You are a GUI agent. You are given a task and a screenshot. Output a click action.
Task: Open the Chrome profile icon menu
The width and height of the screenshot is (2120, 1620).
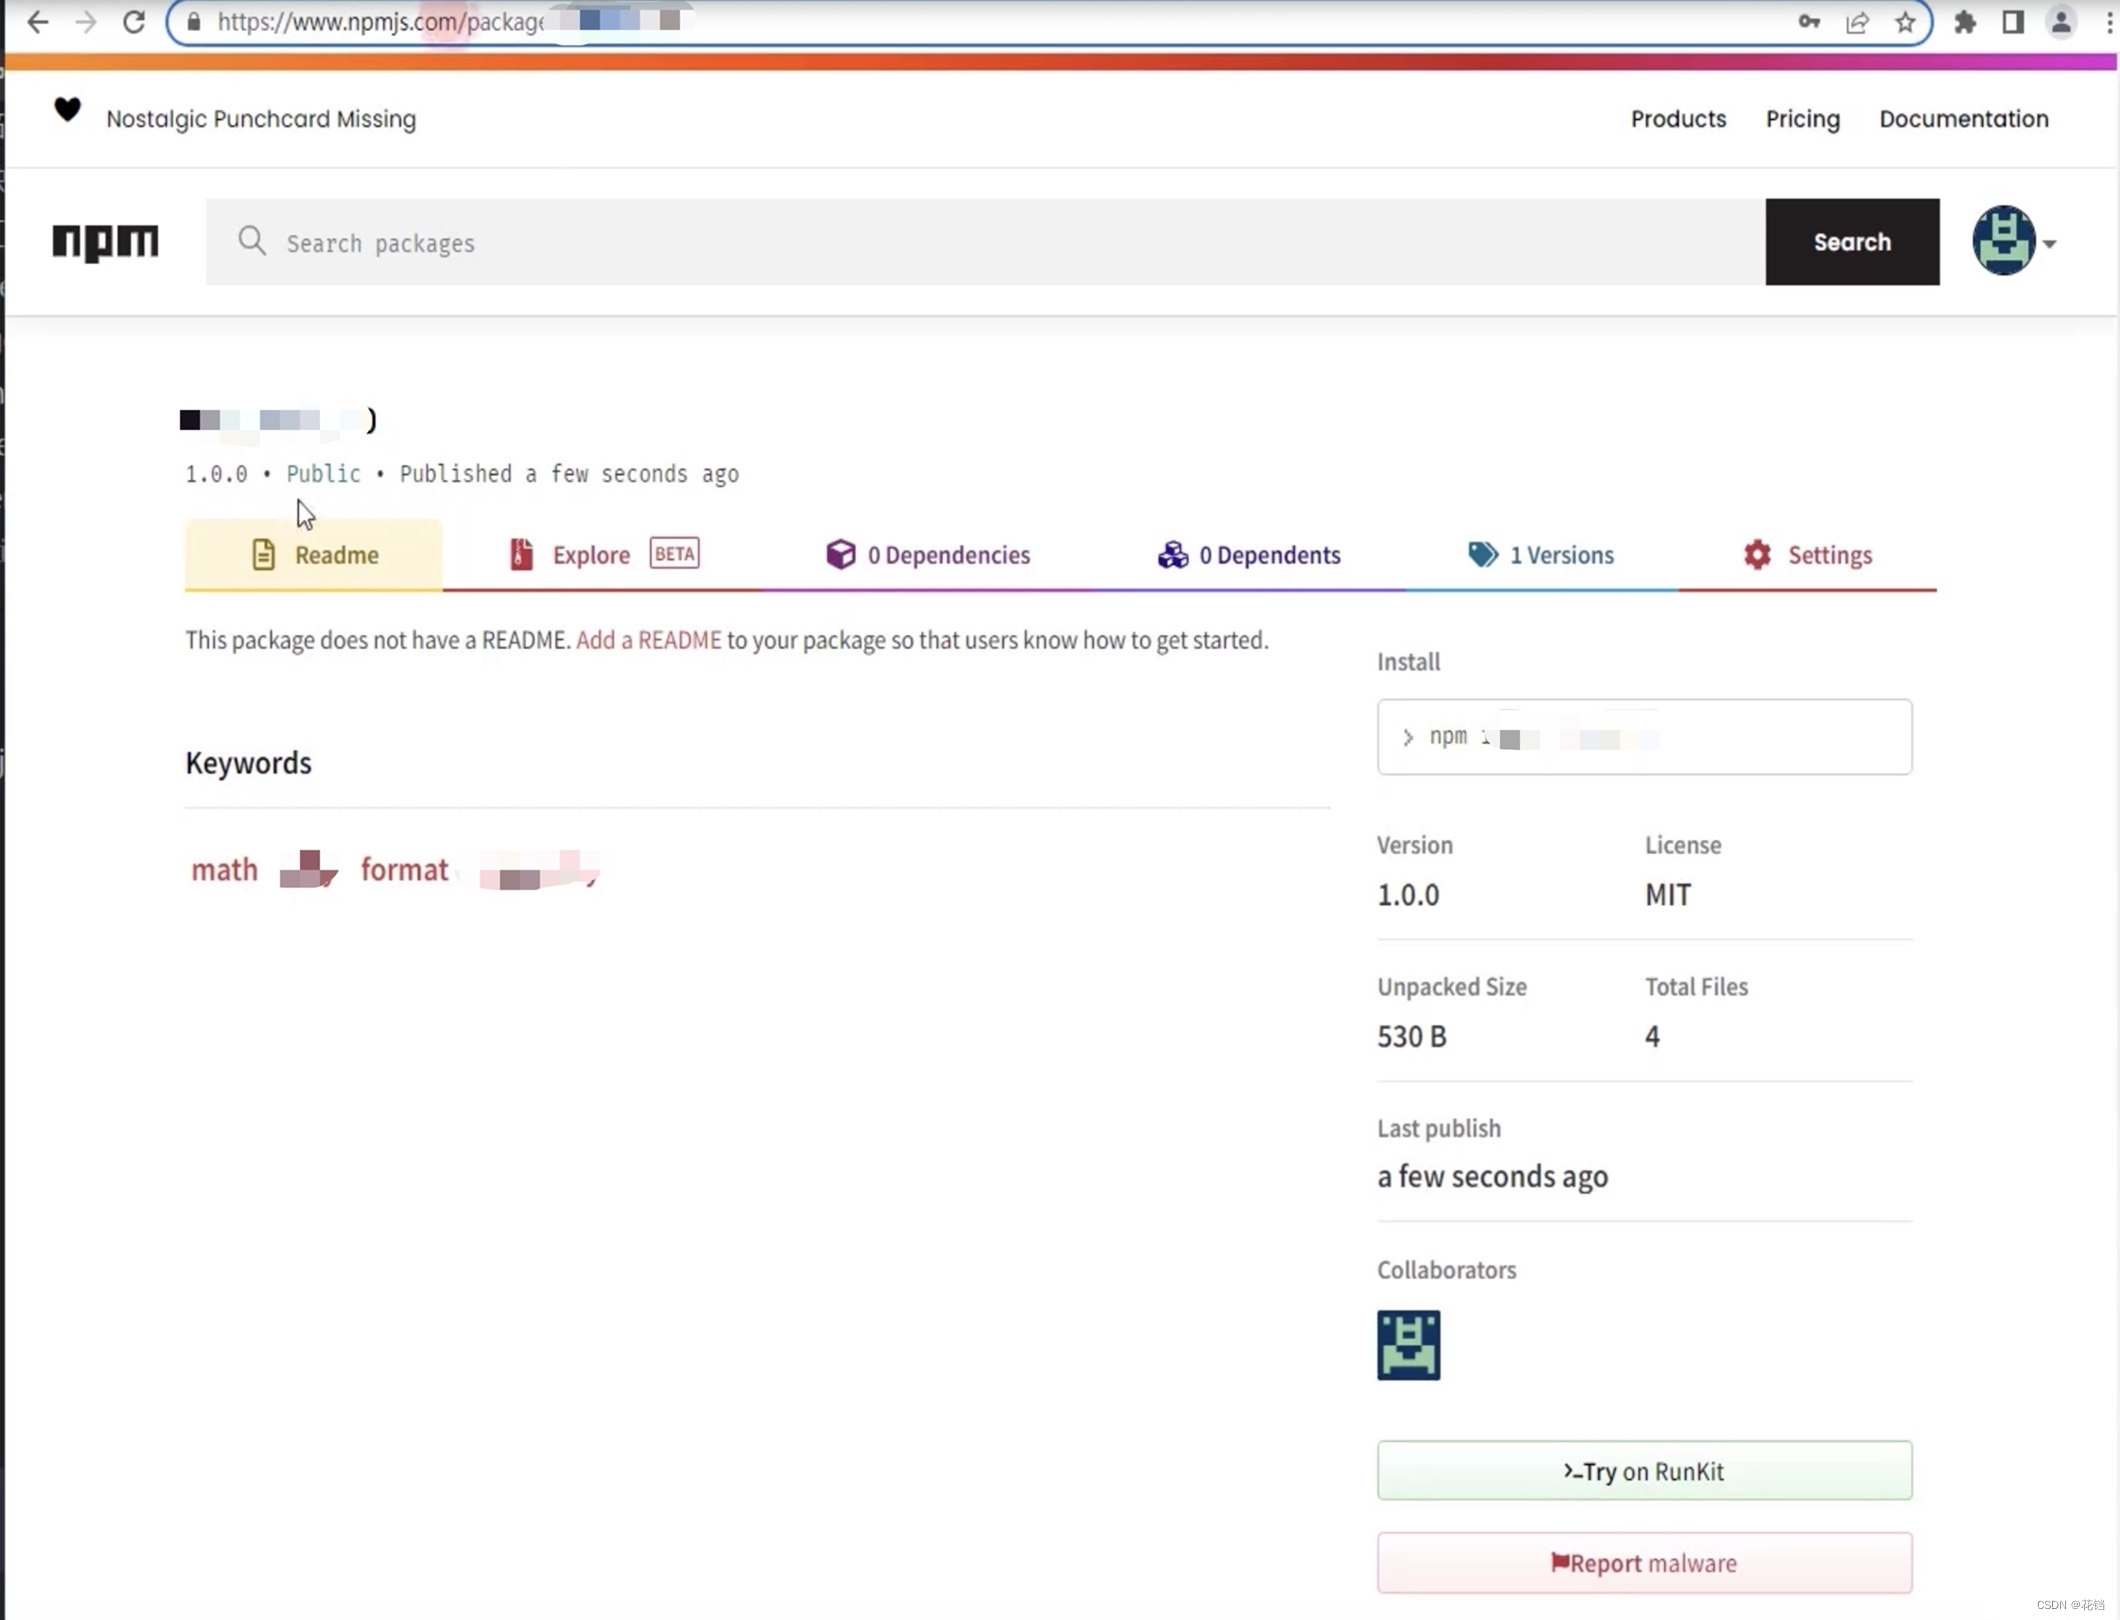(x=2060, y=22)
